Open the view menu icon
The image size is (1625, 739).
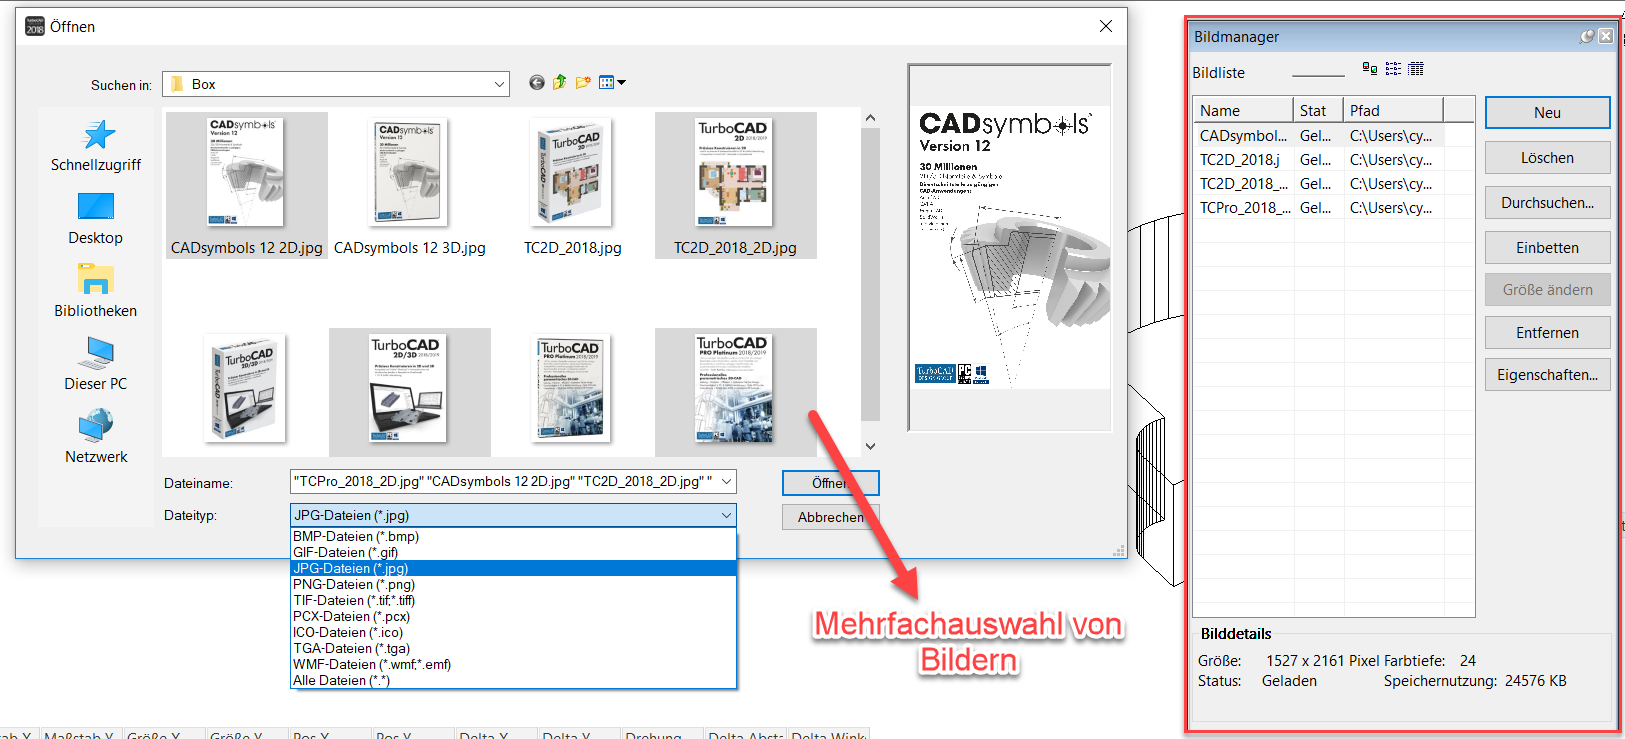point(611,83)
